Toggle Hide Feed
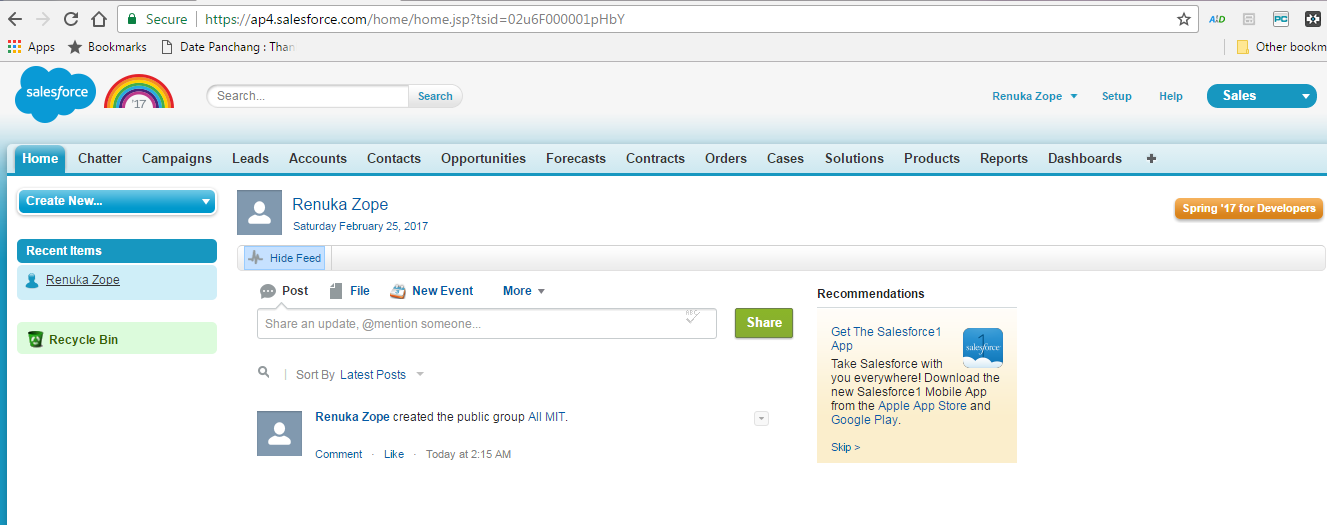The height and width of the screenshot is (525, 1327). 285,258
